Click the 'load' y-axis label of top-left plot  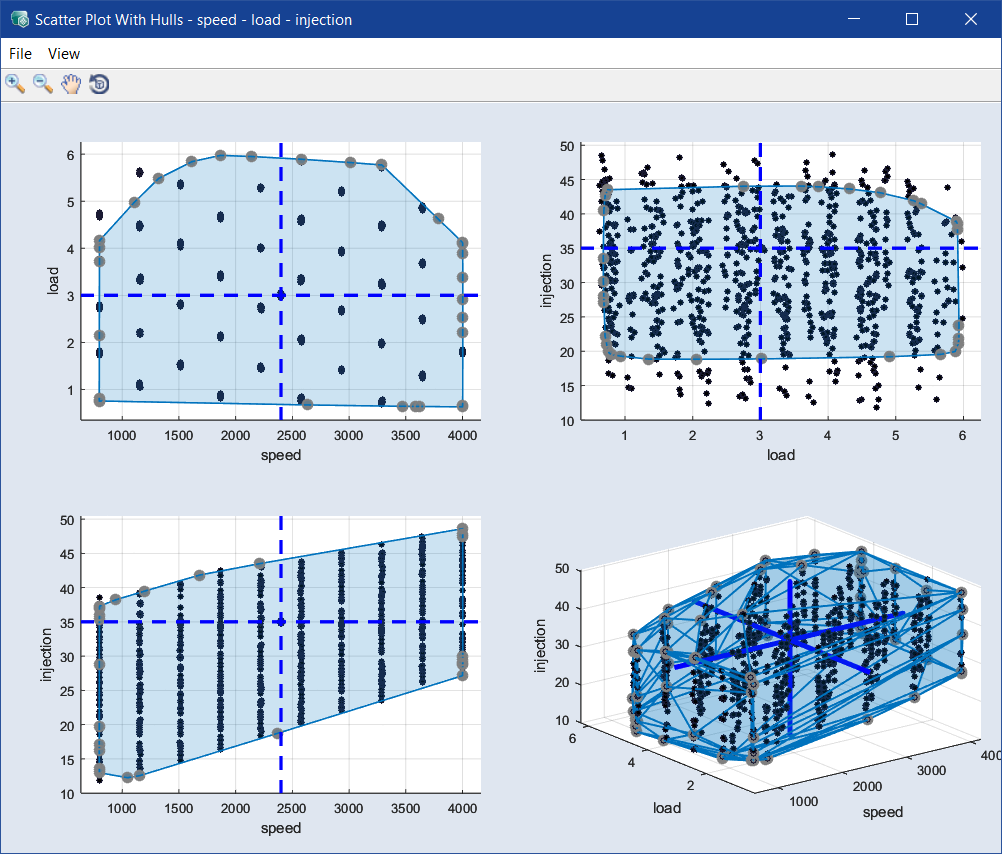(55, 280)
